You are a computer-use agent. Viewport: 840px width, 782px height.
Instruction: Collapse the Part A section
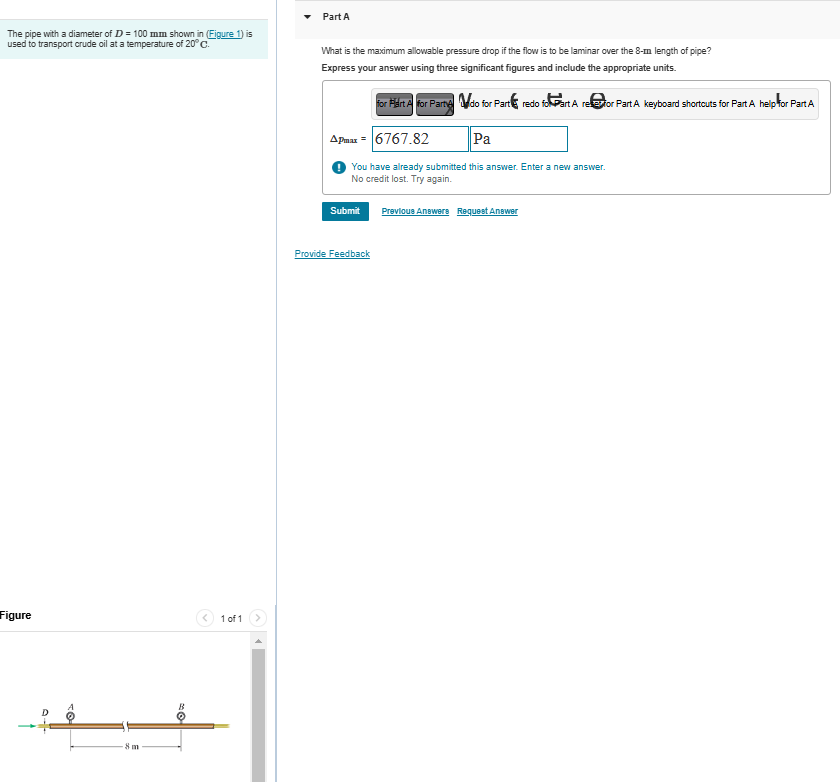coord(307,17)
